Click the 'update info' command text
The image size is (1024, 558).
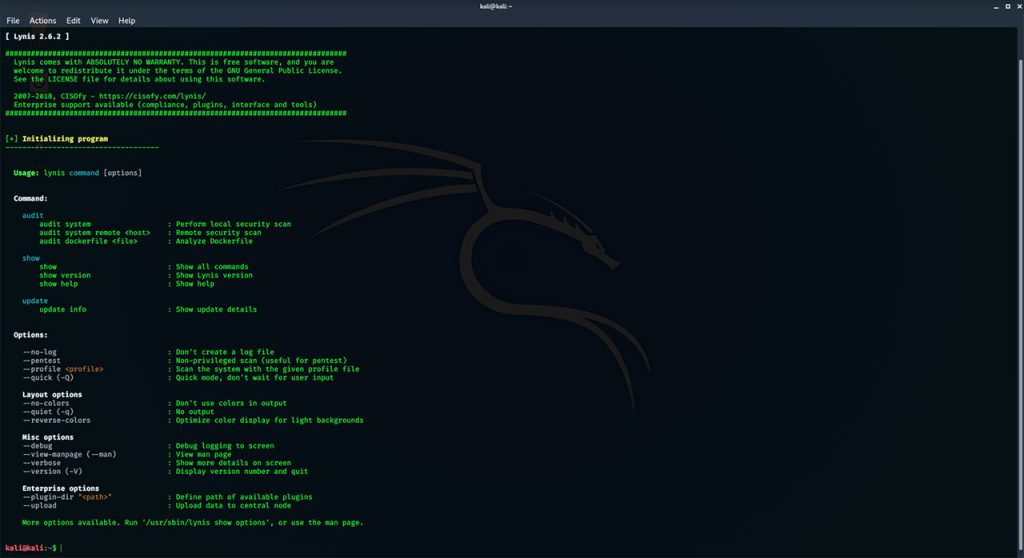(x=63, y=310)
